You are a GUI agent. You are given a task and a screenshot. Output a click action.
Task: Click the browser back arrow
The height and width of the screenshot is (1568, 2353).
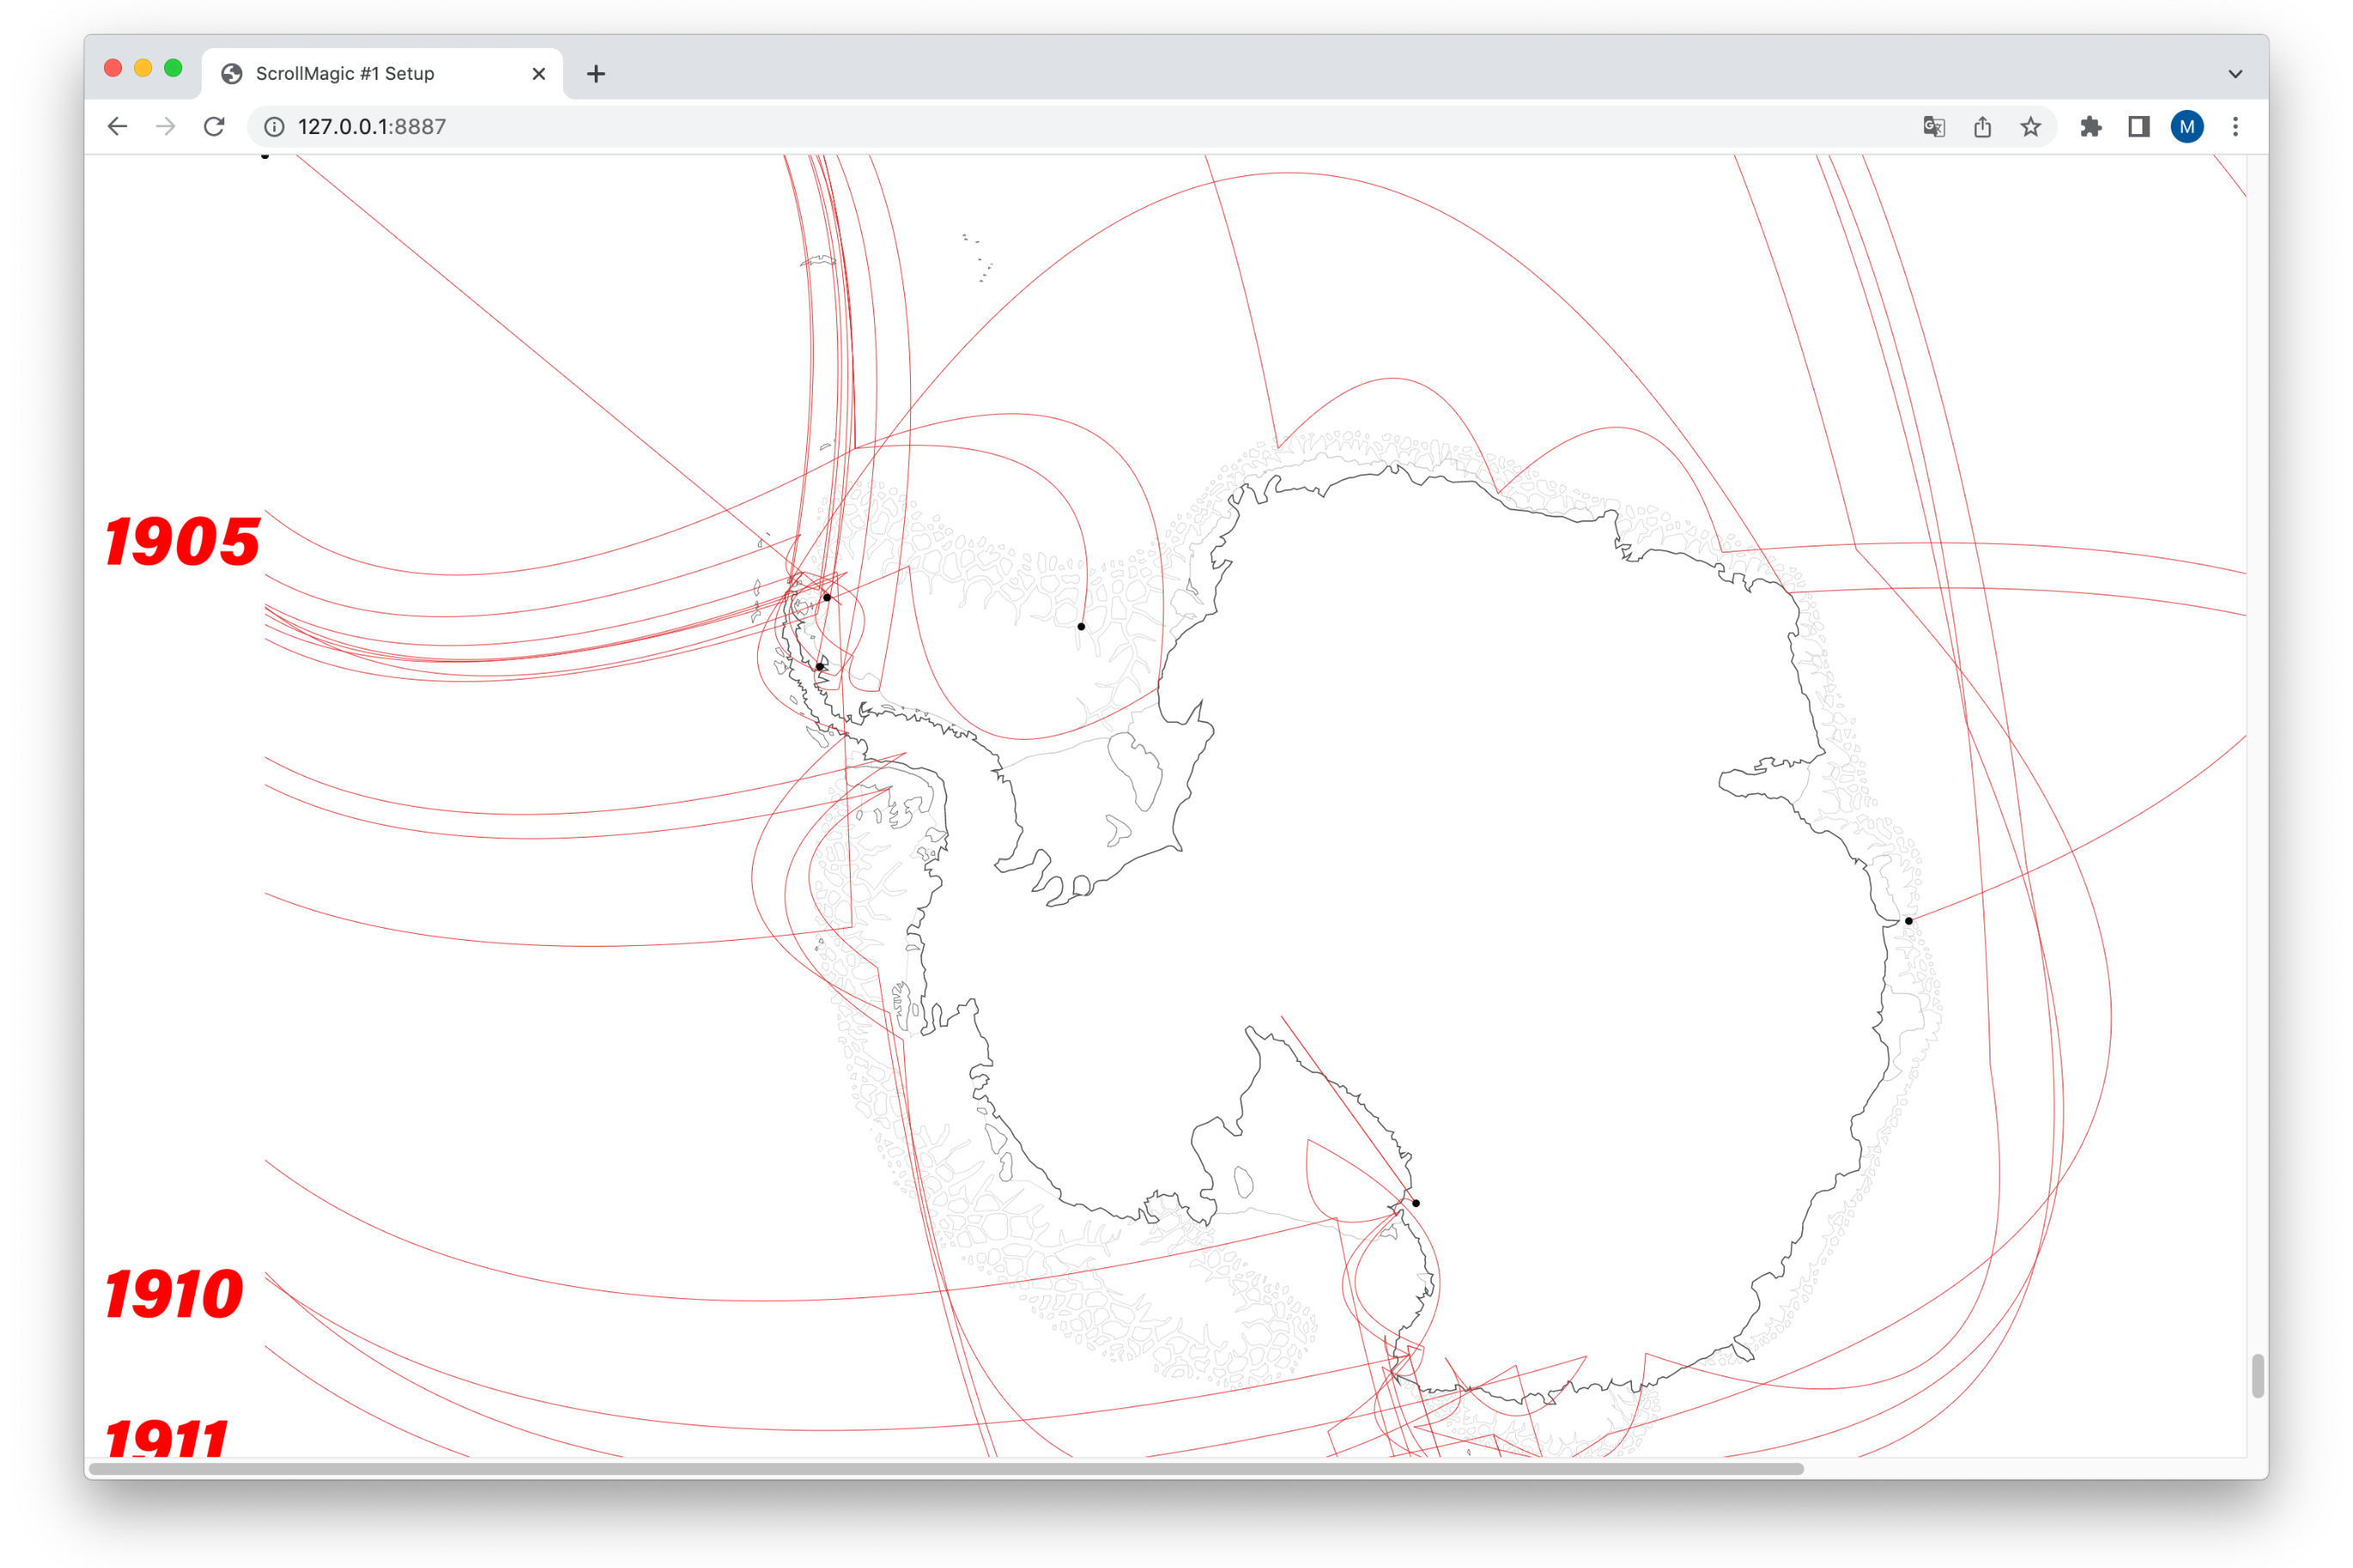[117, 127]
